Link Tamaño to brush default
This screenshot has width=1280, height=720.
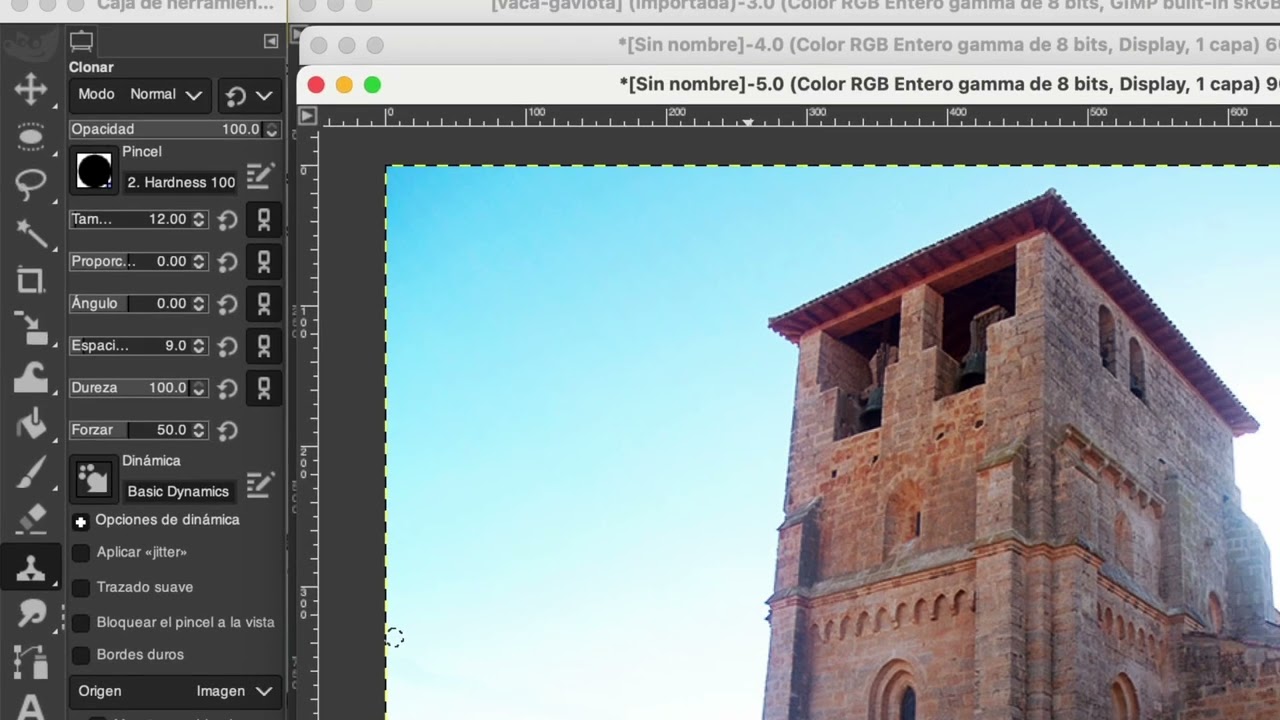click(264, 220)
